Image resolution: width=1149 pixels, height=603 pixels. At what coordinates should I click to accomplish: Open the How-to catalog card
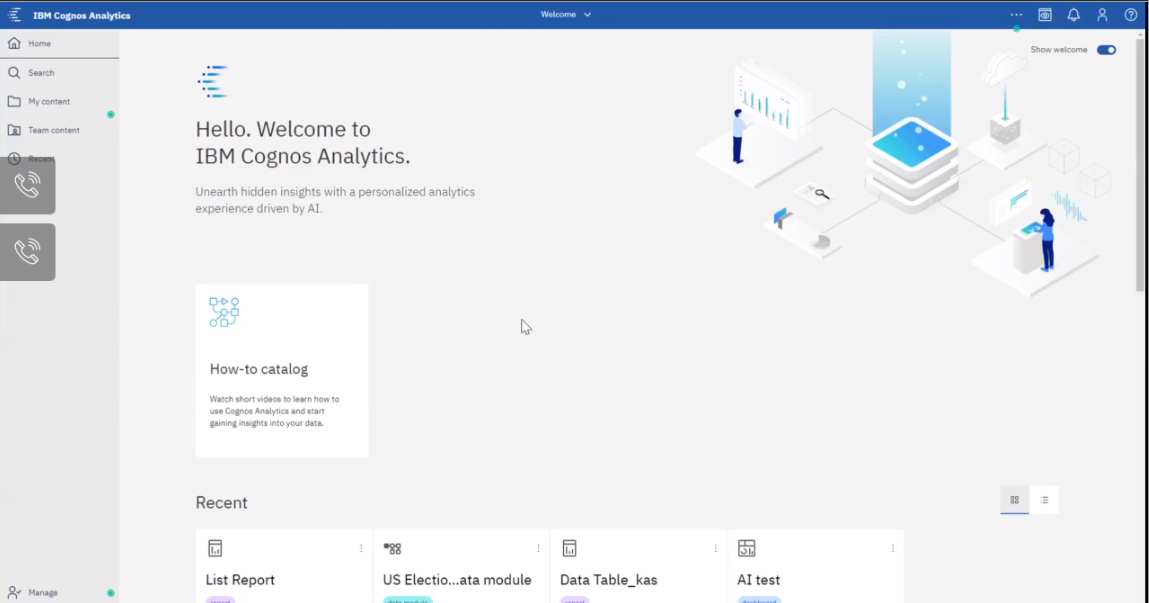(282, 370)
